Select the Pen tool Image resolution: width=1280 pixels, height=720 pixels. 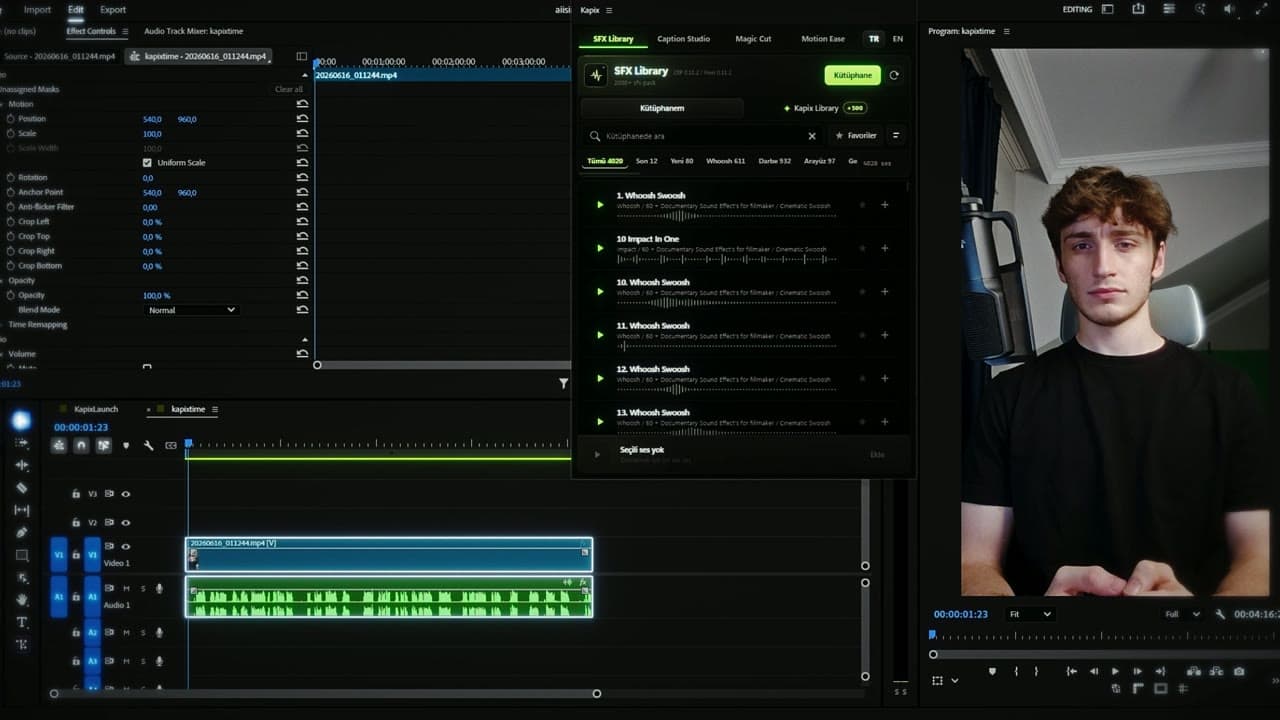coord(22,532)
